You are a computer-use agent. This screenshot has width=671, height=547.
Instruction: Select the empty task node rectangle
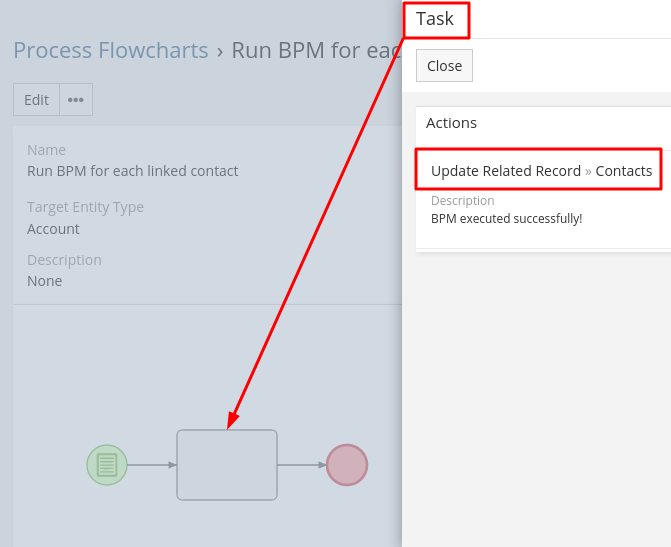227,465
